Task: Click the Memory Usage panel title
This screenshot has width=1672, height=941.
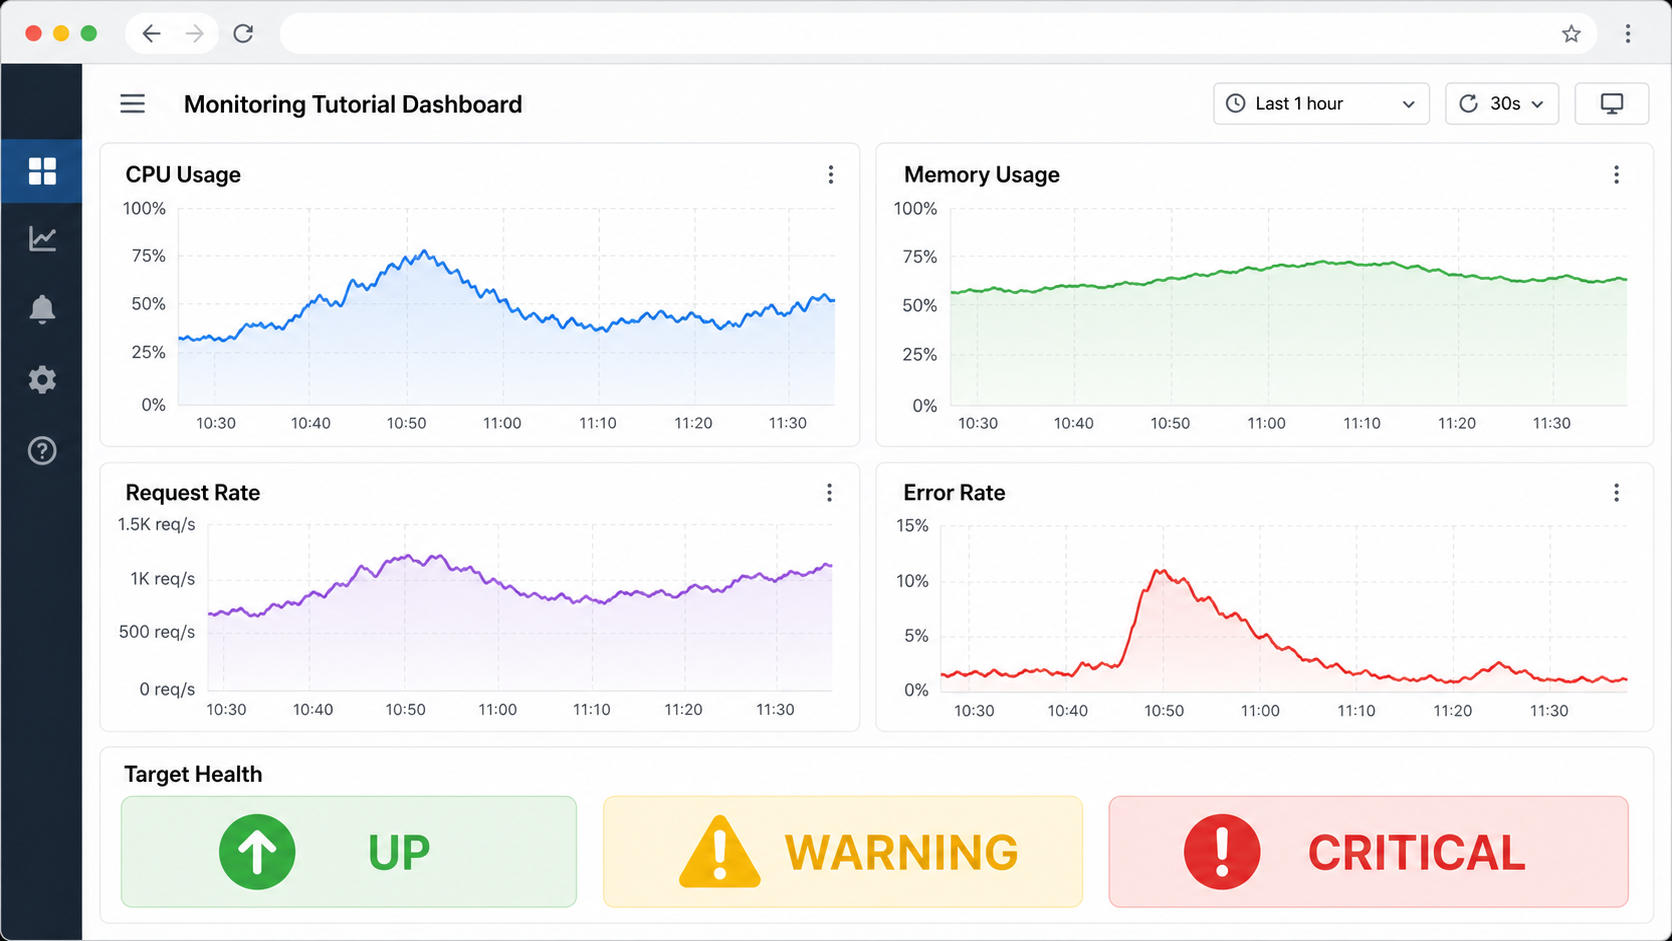Action: point(982,175)
